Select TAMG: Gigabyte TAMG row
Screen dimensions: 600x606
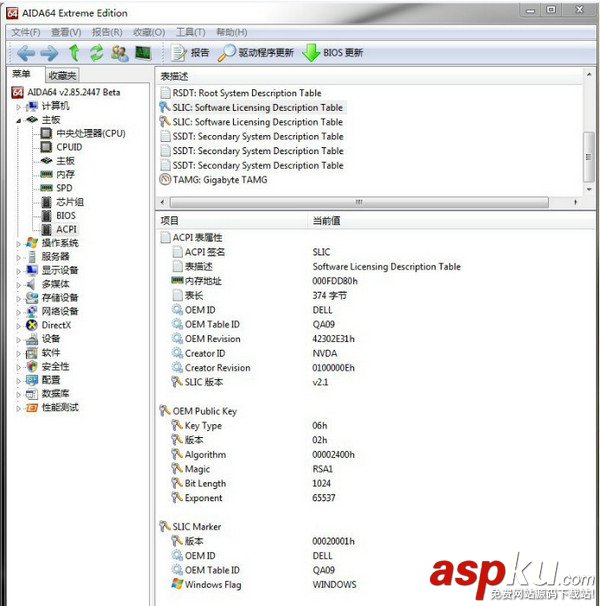213,180
